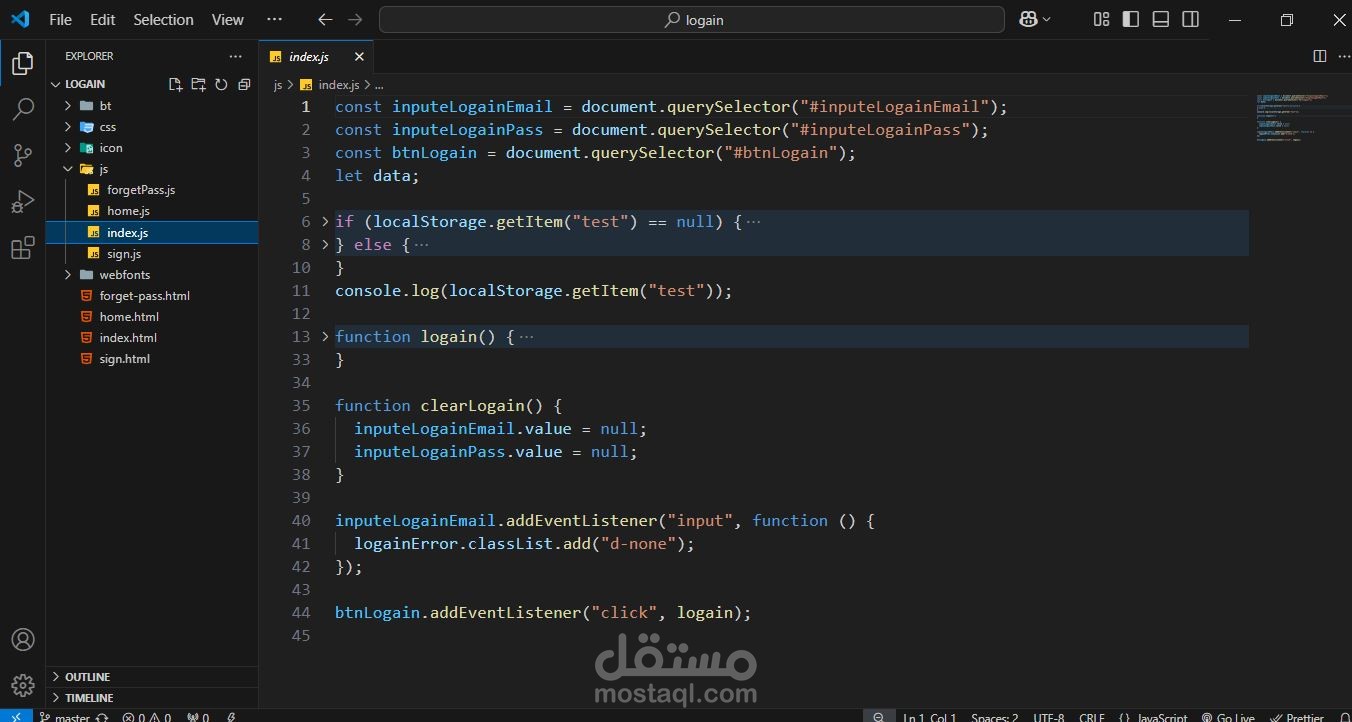Click the New Folder icon in Explorer
Viewport: 1352px width, 722px height.
point(198,84)
